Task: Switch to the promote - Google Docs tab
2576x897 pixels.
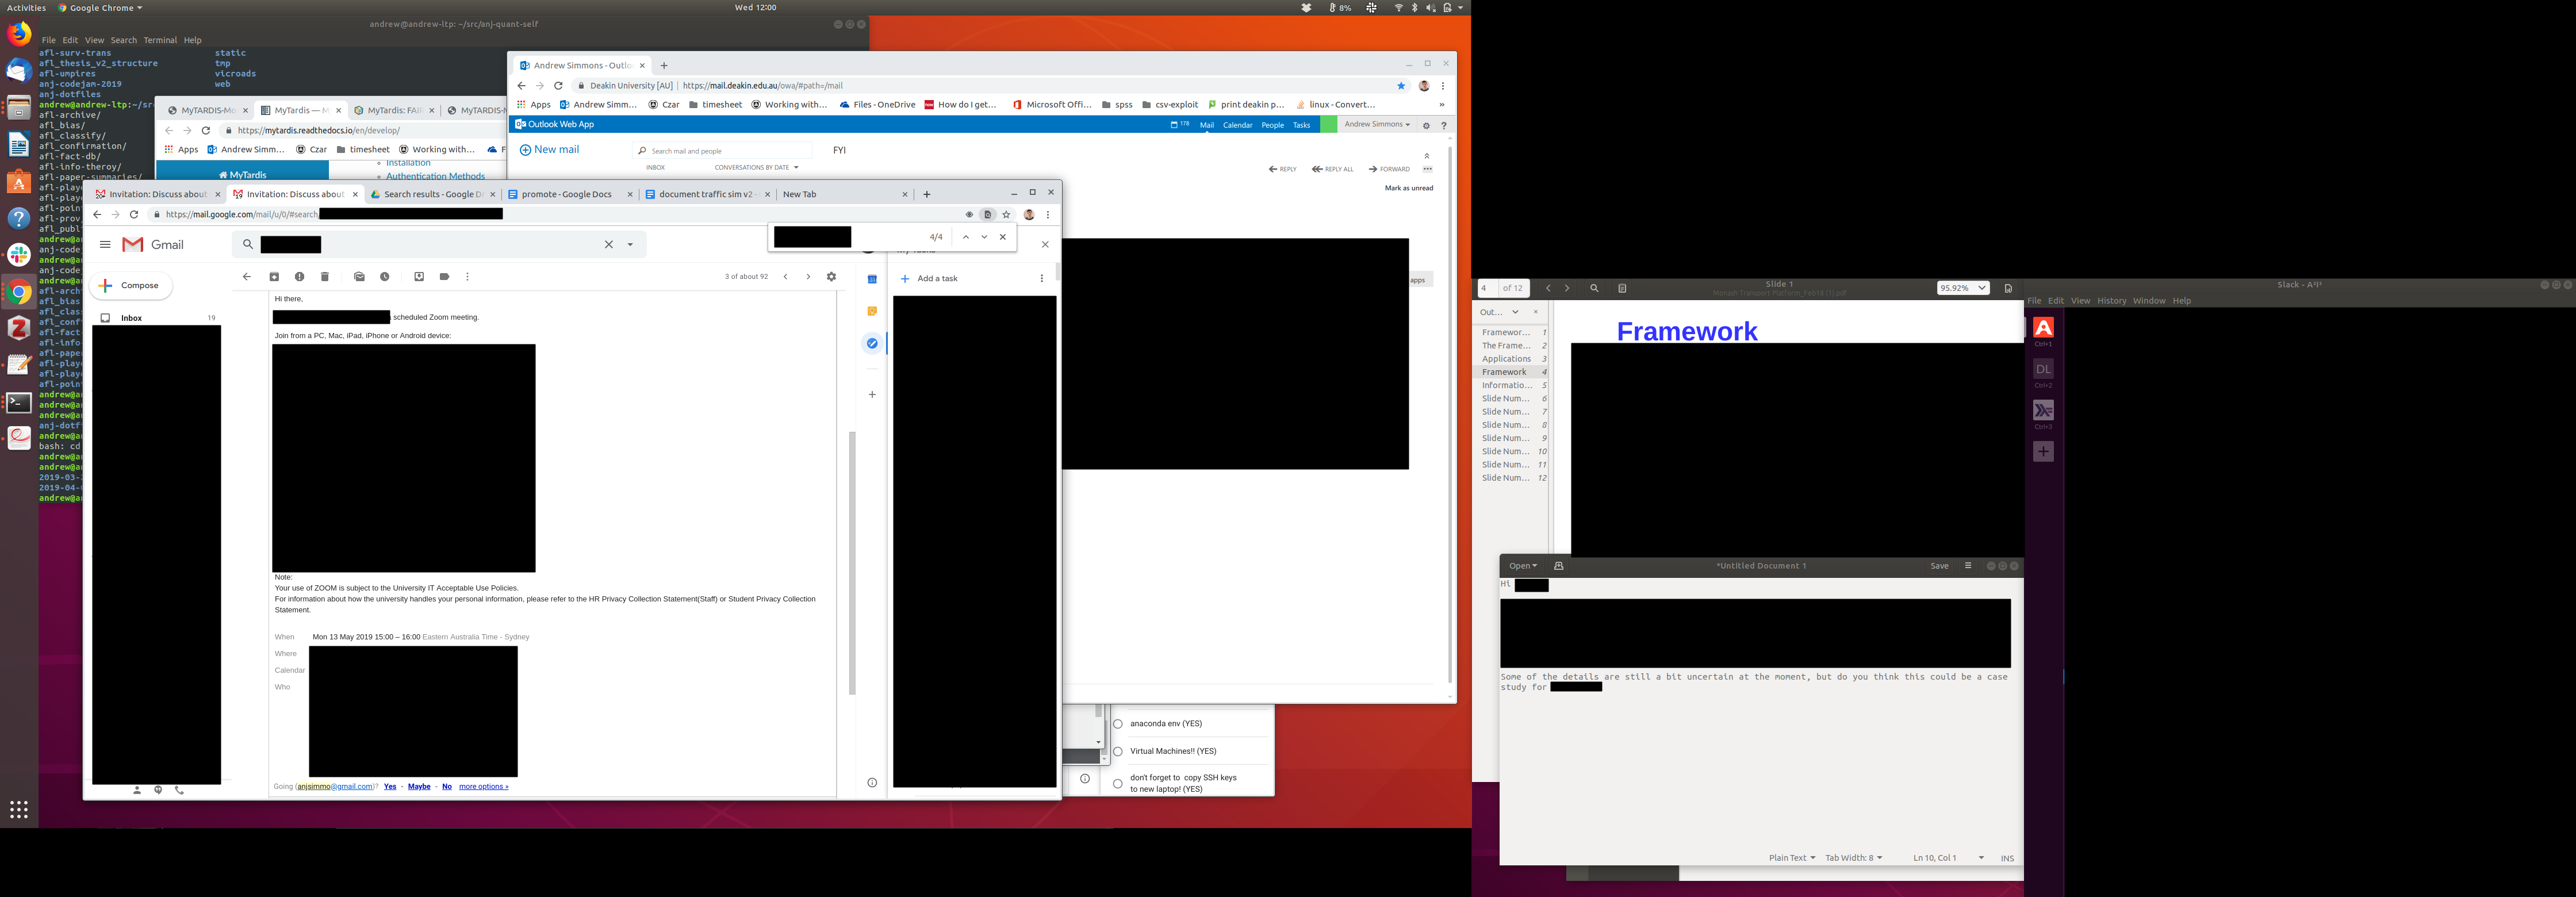Action: [x=566, y=194]
